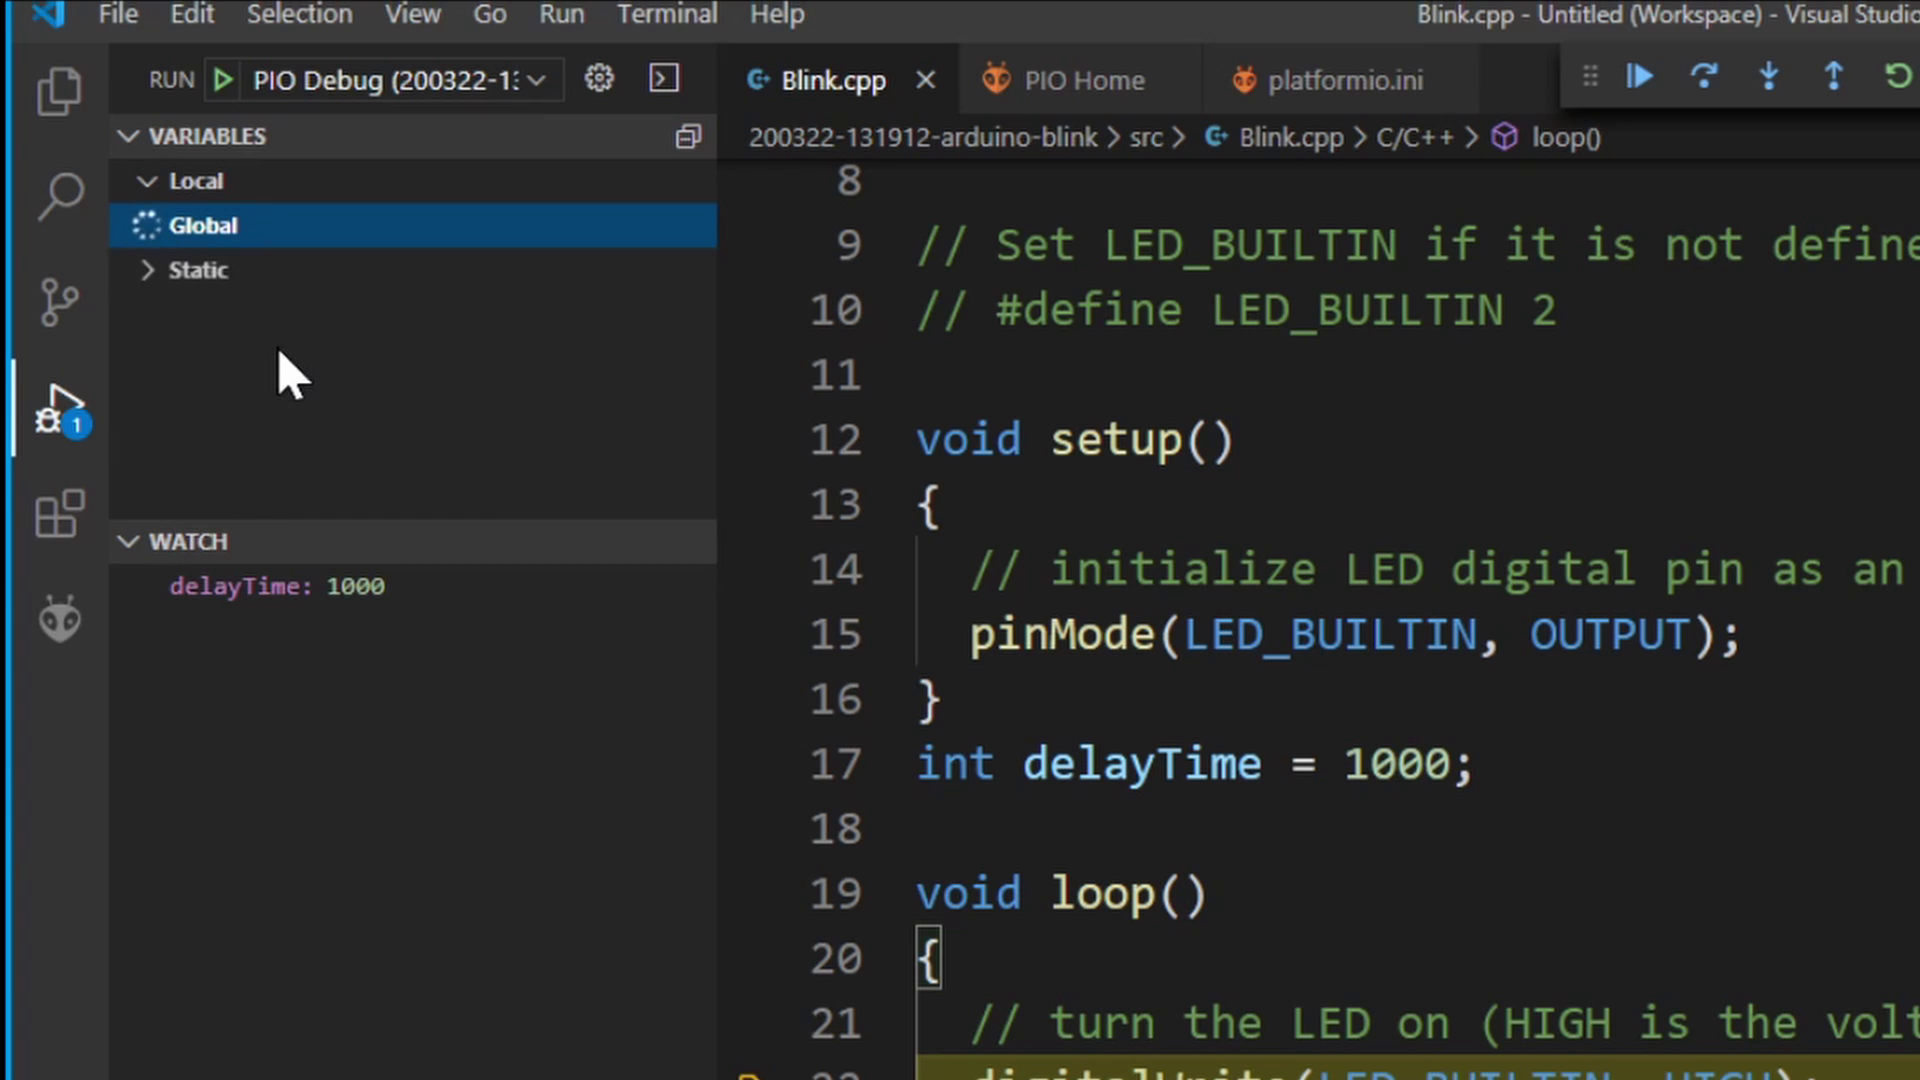Viewport: 1920px width, 1080px height.
Task: Open the Explorer view in activity bar
Action: [59, 91]
